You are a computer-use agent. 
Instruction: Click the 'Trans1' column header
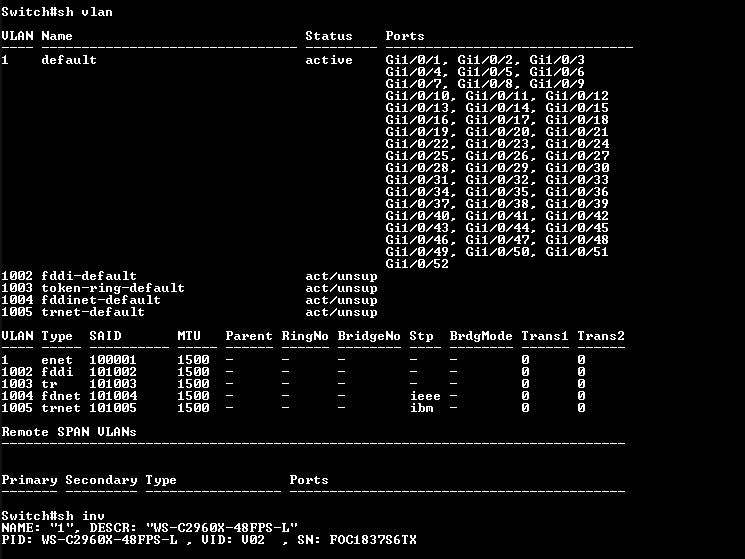(x=545, y=336)
